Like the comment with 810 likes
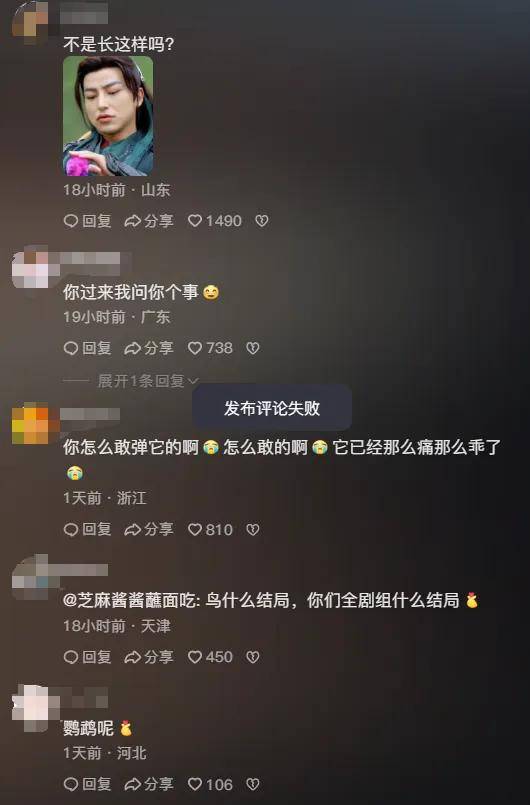 [x=210, y=529]
